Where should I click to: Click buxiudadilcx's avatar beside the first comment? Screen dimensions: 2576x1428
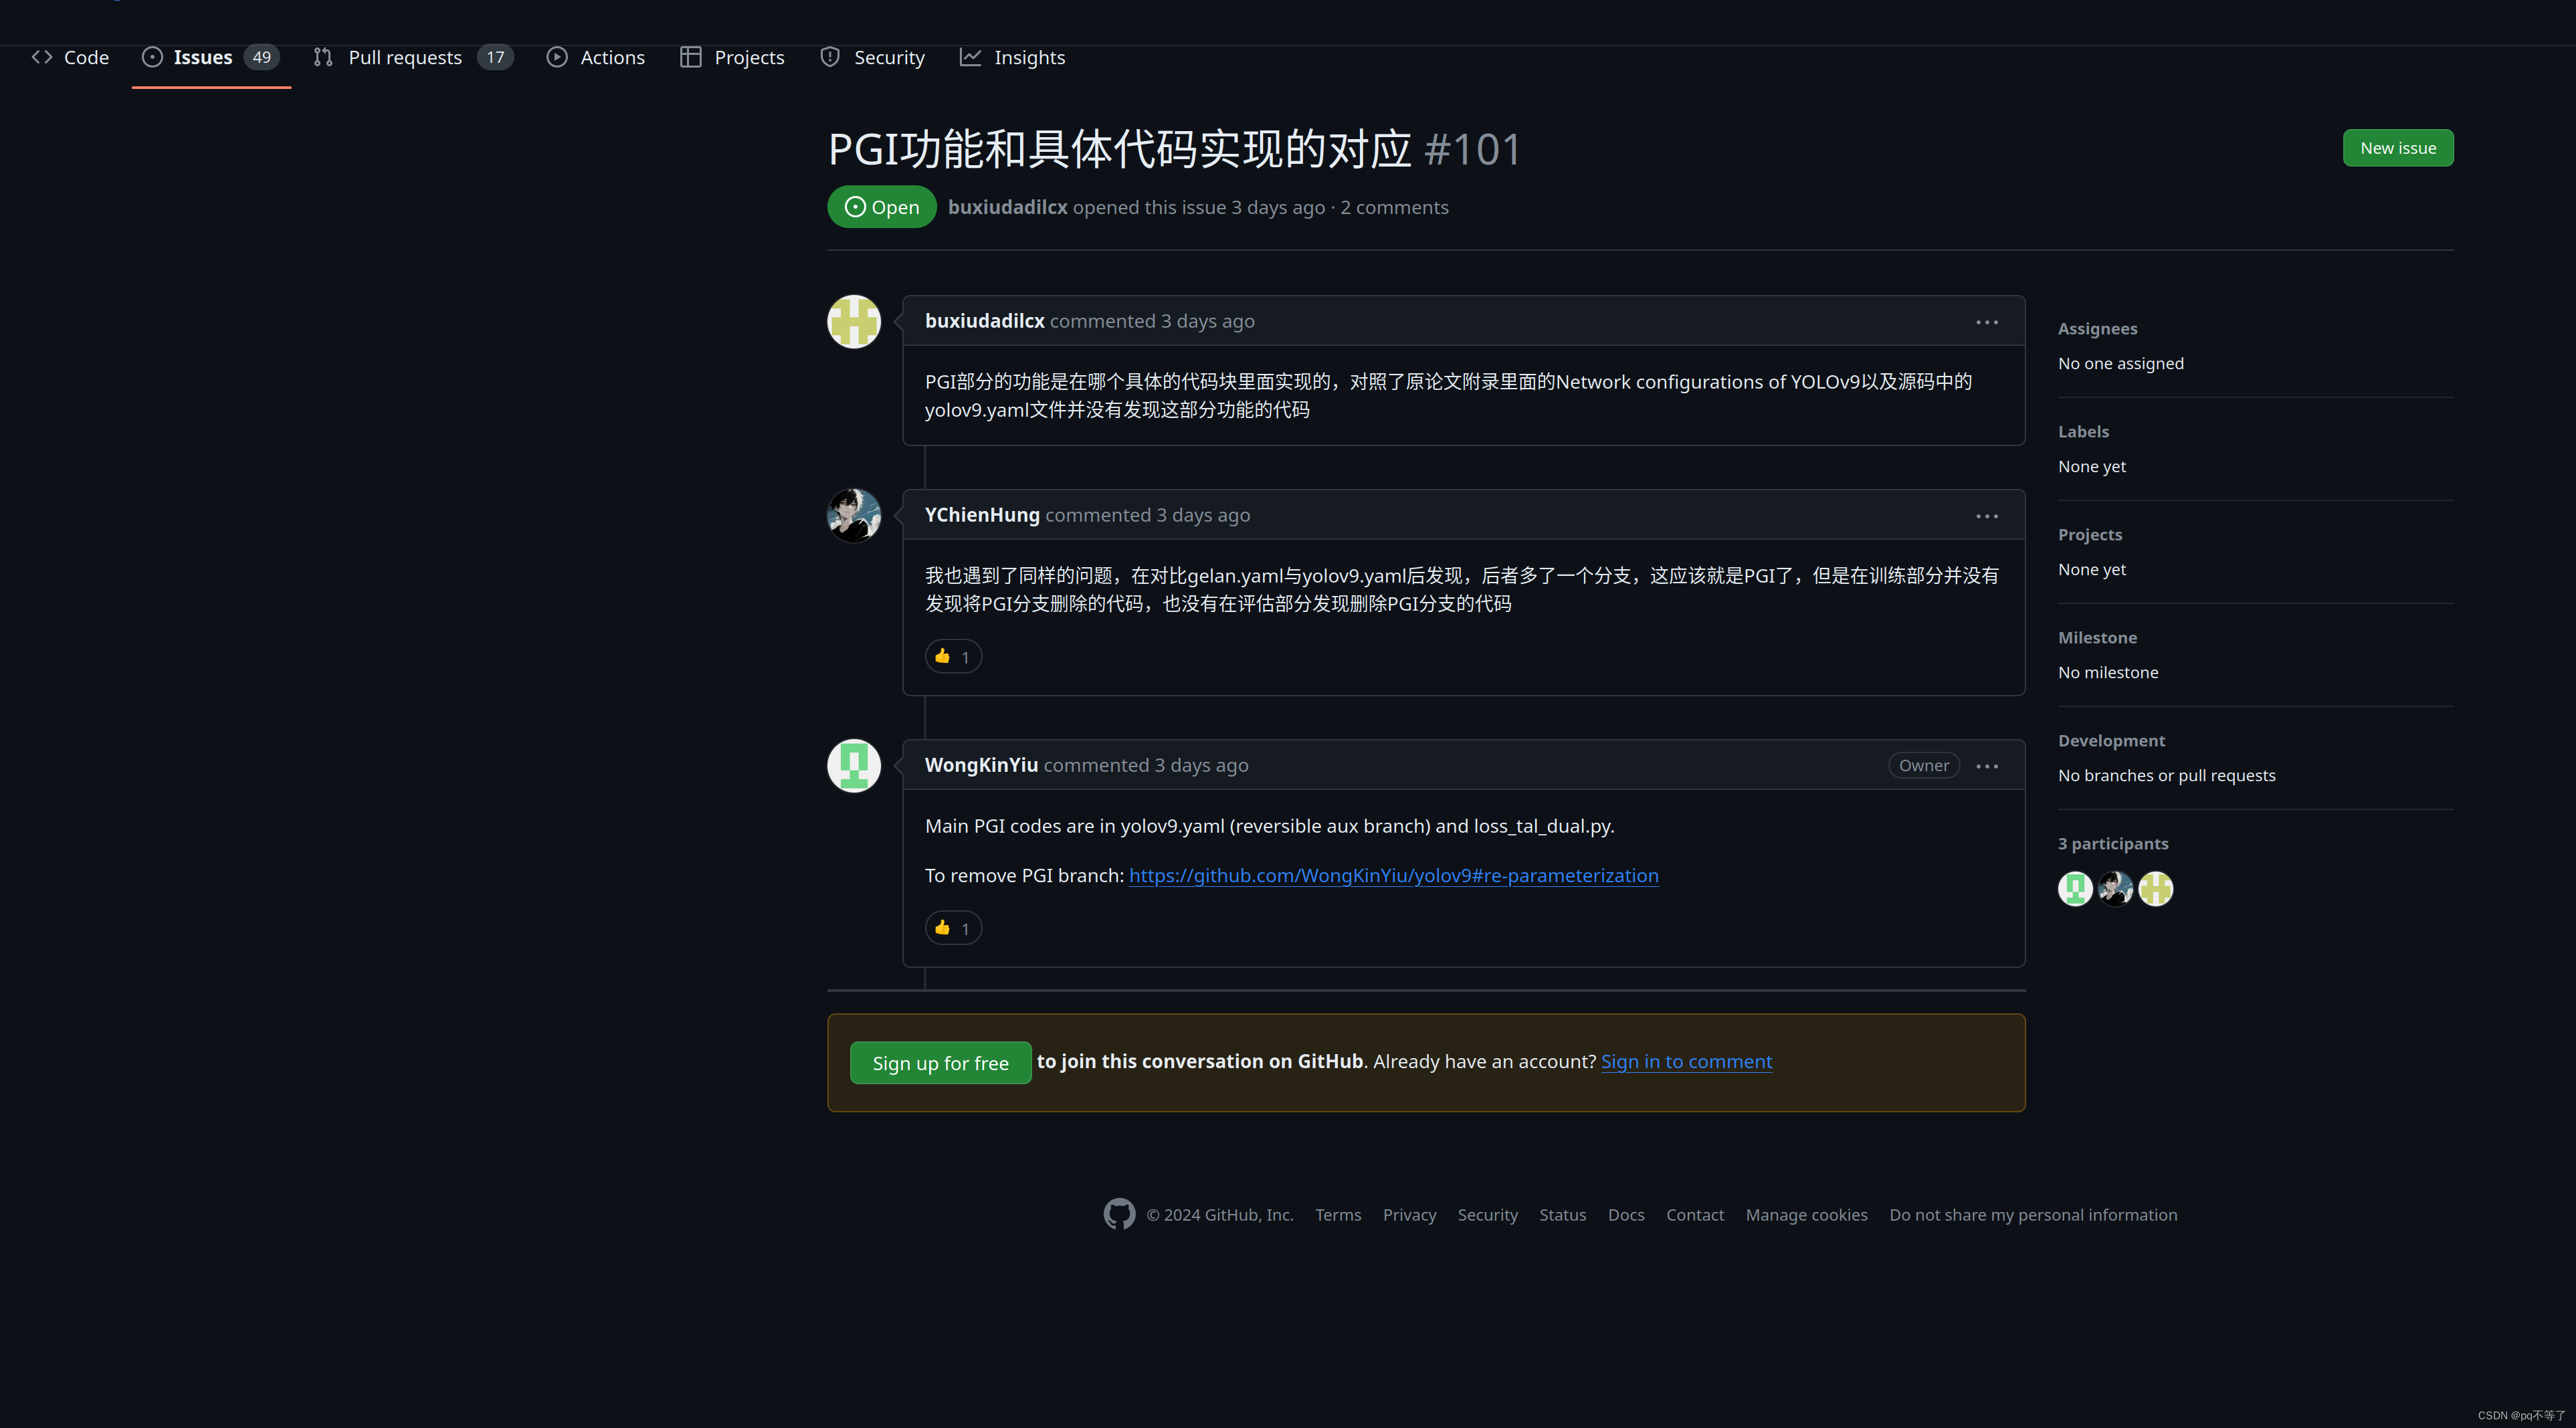[x=853, y=321]
